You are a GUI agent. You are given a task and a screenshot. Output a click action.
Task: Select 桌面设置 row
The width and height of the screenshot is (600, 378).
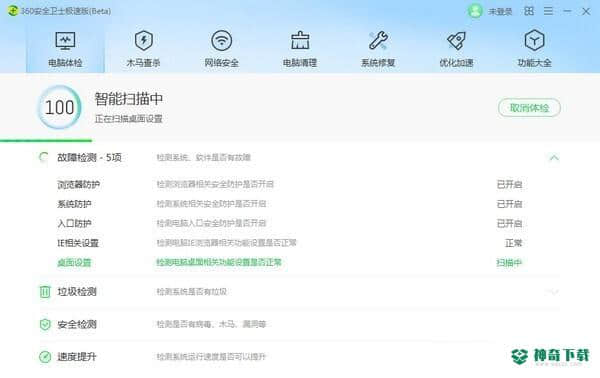pyautogui.click(x=290, y=262)
